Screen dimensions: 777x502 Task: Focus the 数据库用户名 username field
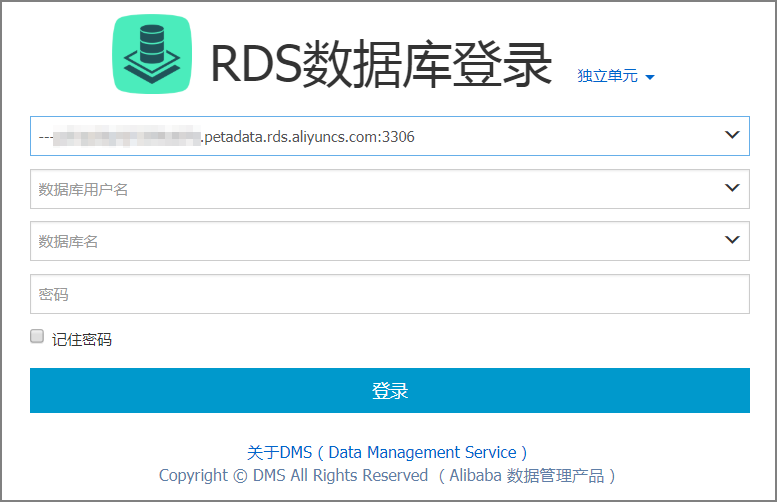click(x=389, y=189)
